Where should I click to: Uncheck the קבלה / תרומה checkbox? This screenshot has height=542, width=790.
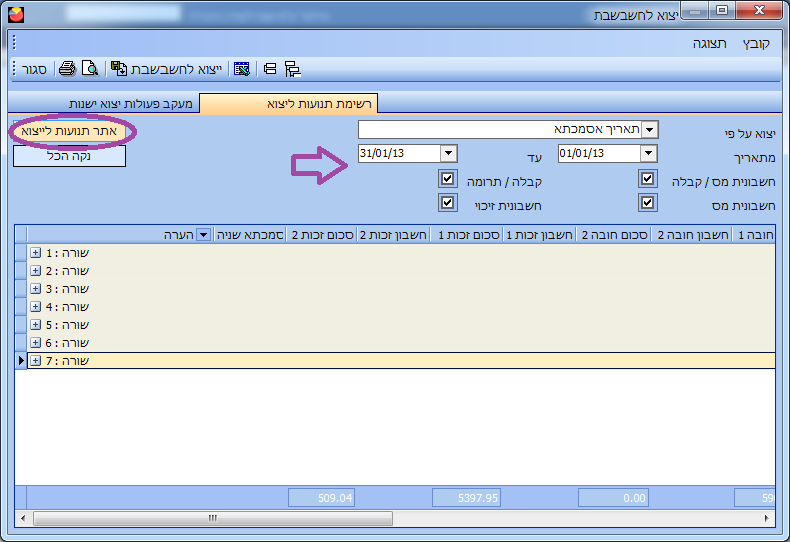[447, 179]
